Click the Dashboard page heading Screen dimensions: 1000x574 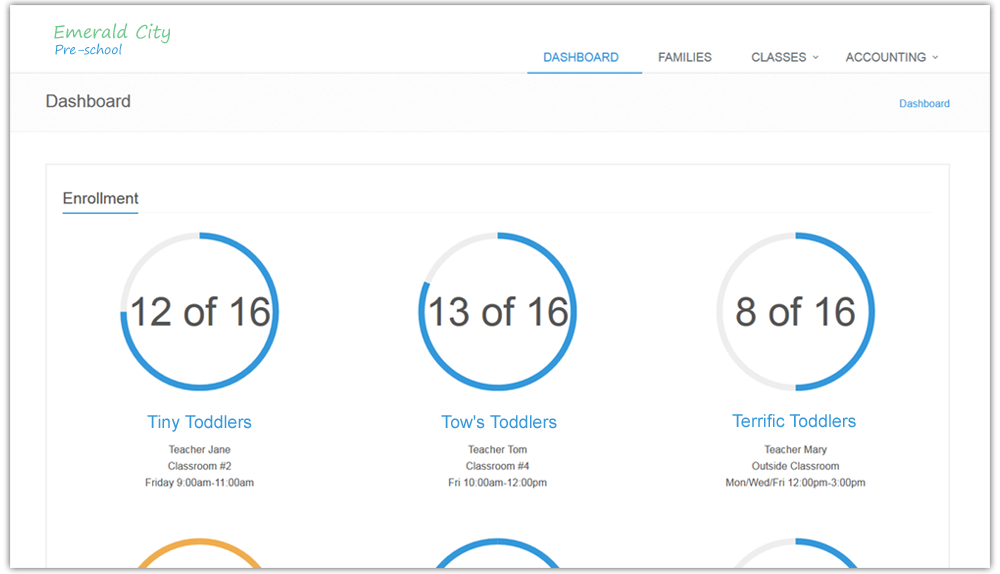[88, 102]
